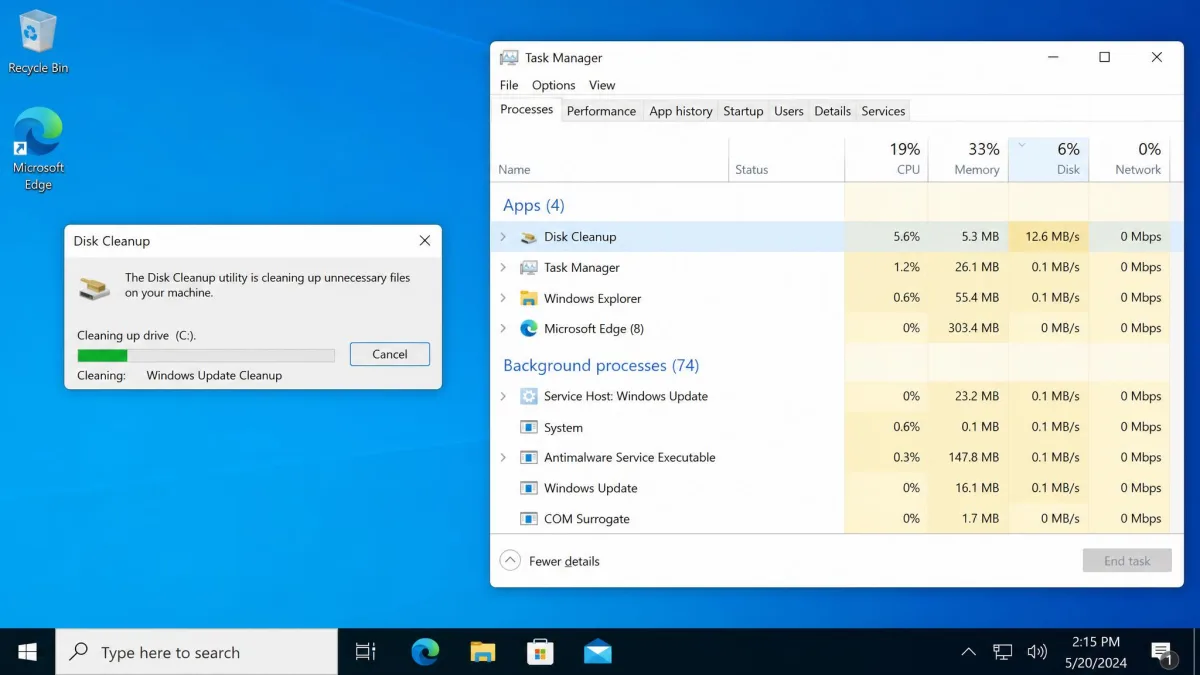Open Task View on the taskbar
The height and width of the screenshot is (675, 1200).
(x=366, y=652)
